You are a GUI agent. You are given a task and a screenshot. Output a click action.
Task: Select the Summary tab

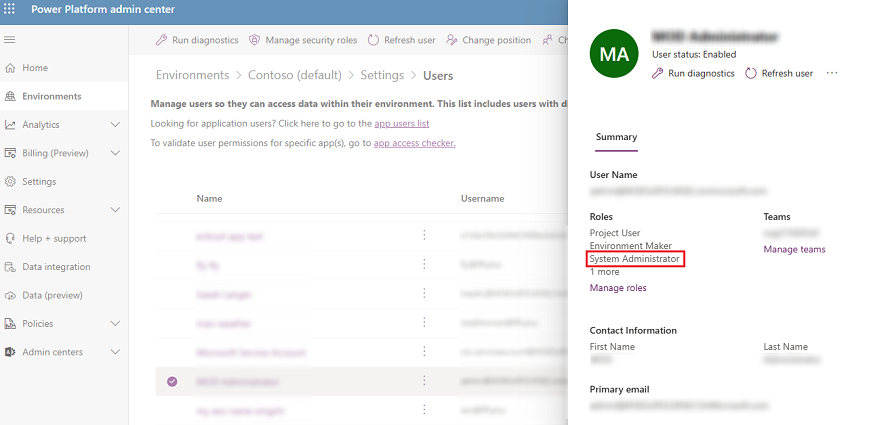(616, 137)
